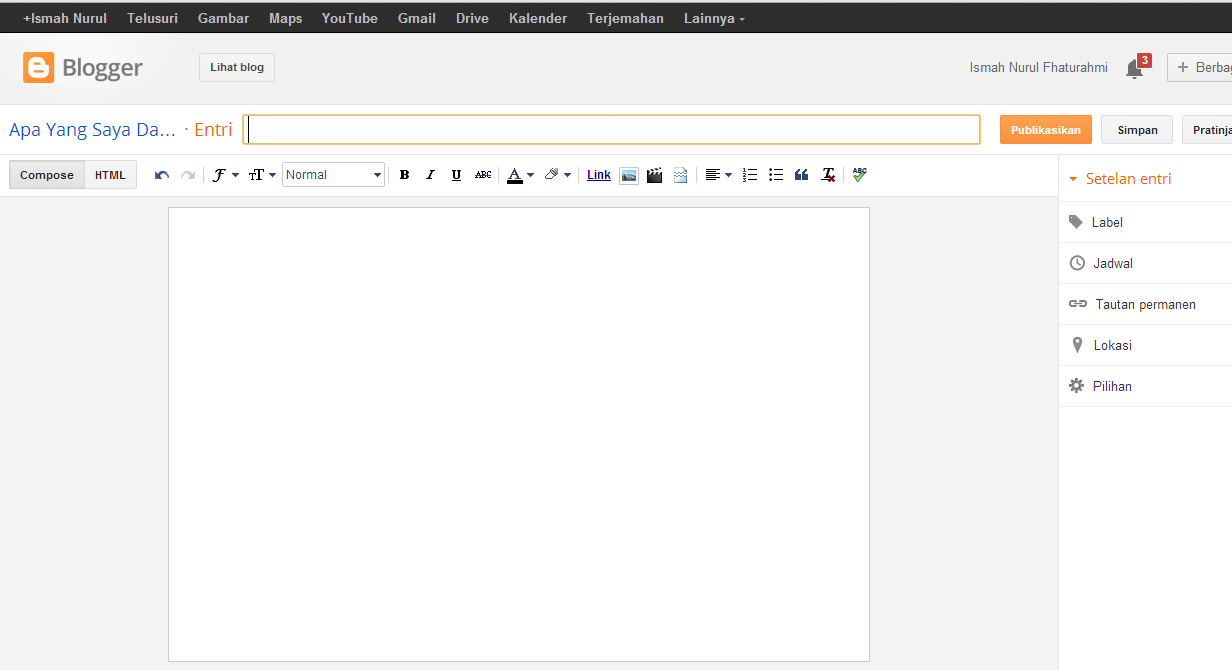Click the redo arrow icon
This screenshot has height=670, width=1232.
[x=188, y=175]
